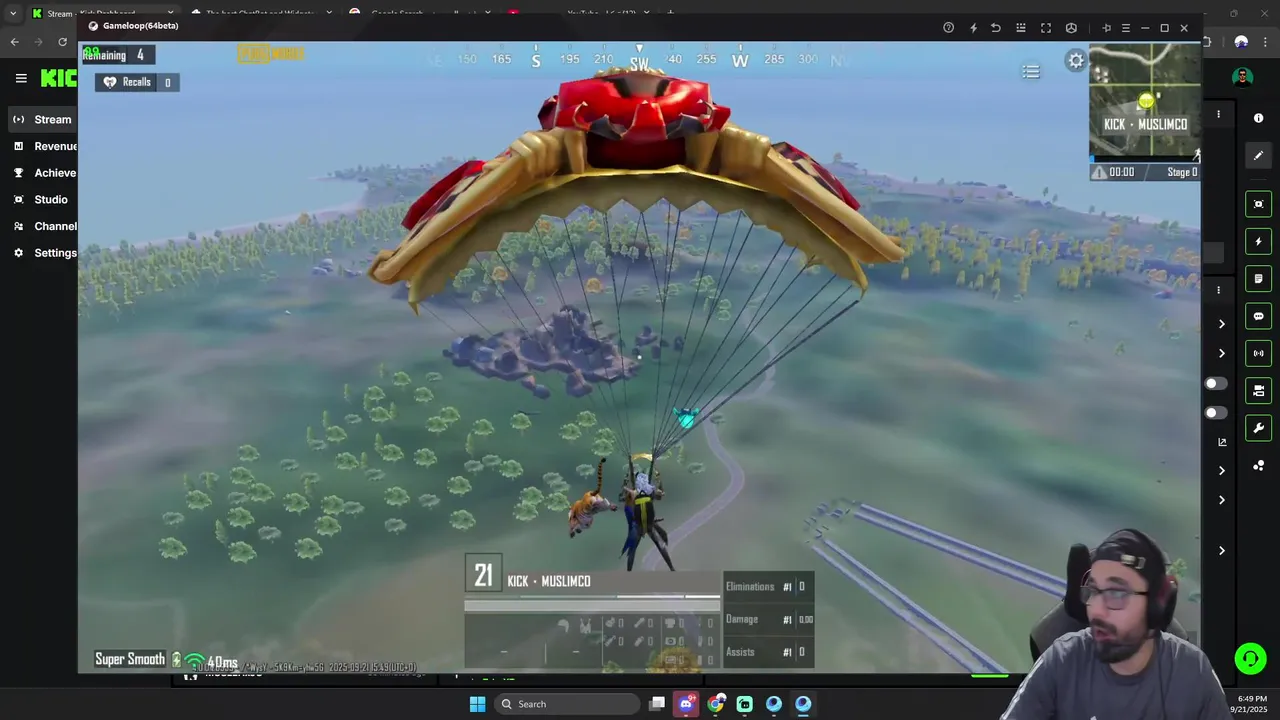Screen dimensions: 1280x720
Task: Open the Achievements section in Kick sidebar
Action: 42,173
